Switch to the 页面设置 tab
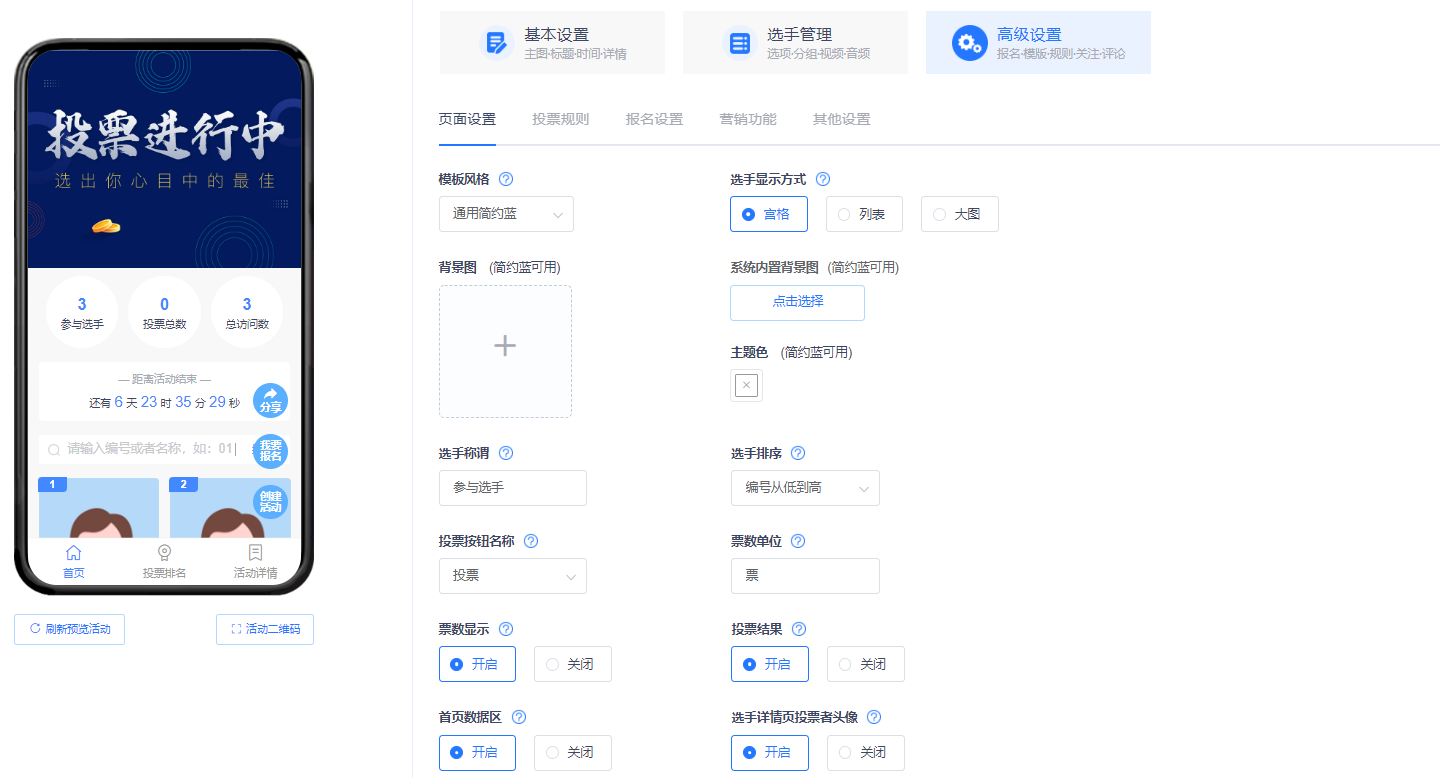The height and width of the screenshot is (778, 1440). pos(467,119)
